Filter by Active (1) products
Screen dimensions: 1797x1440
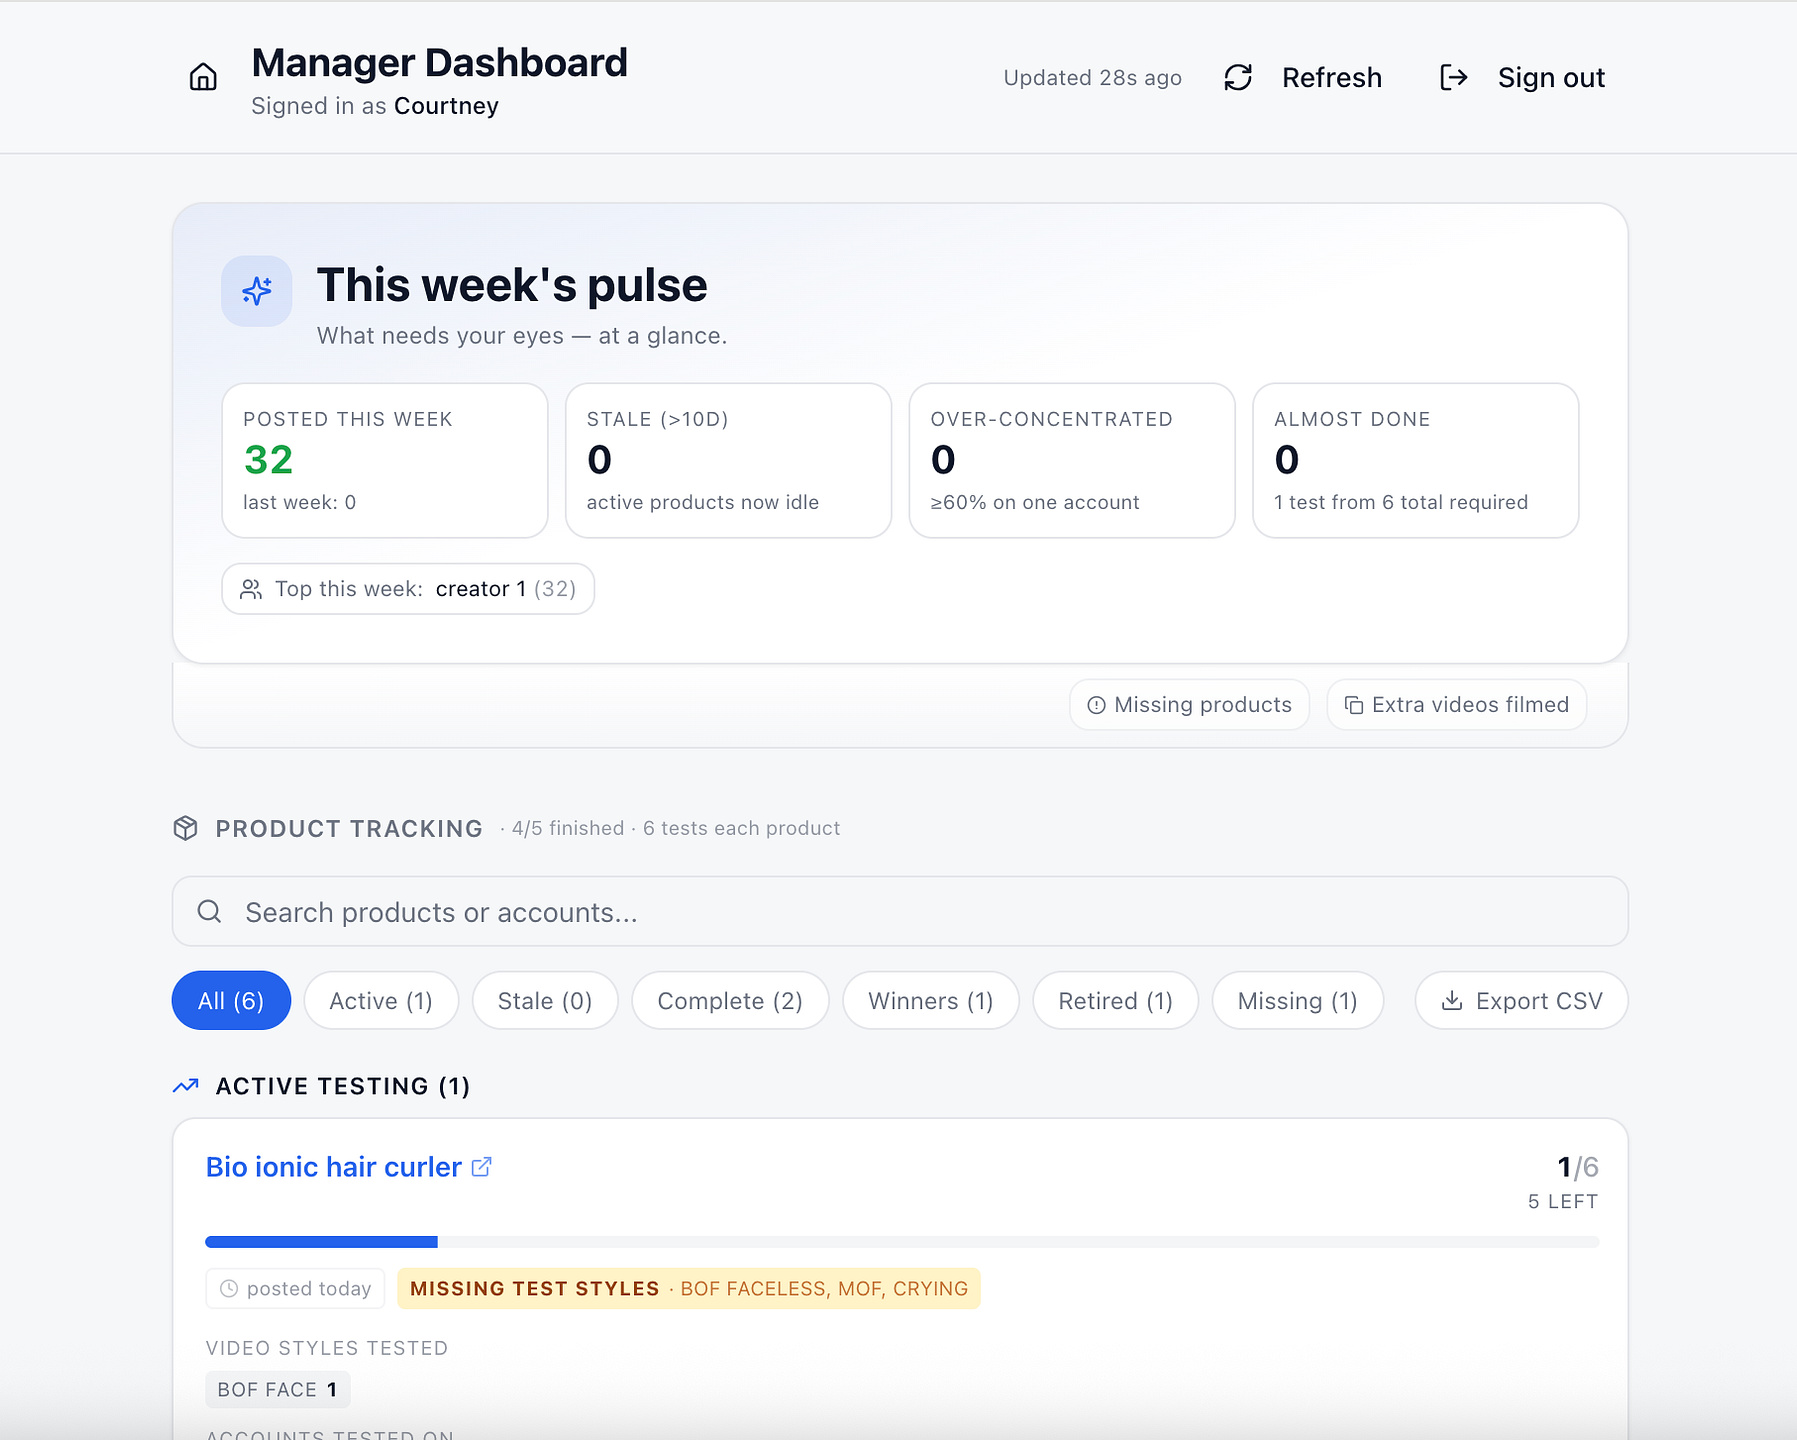pyautogui.click(x=381, y=1001)
